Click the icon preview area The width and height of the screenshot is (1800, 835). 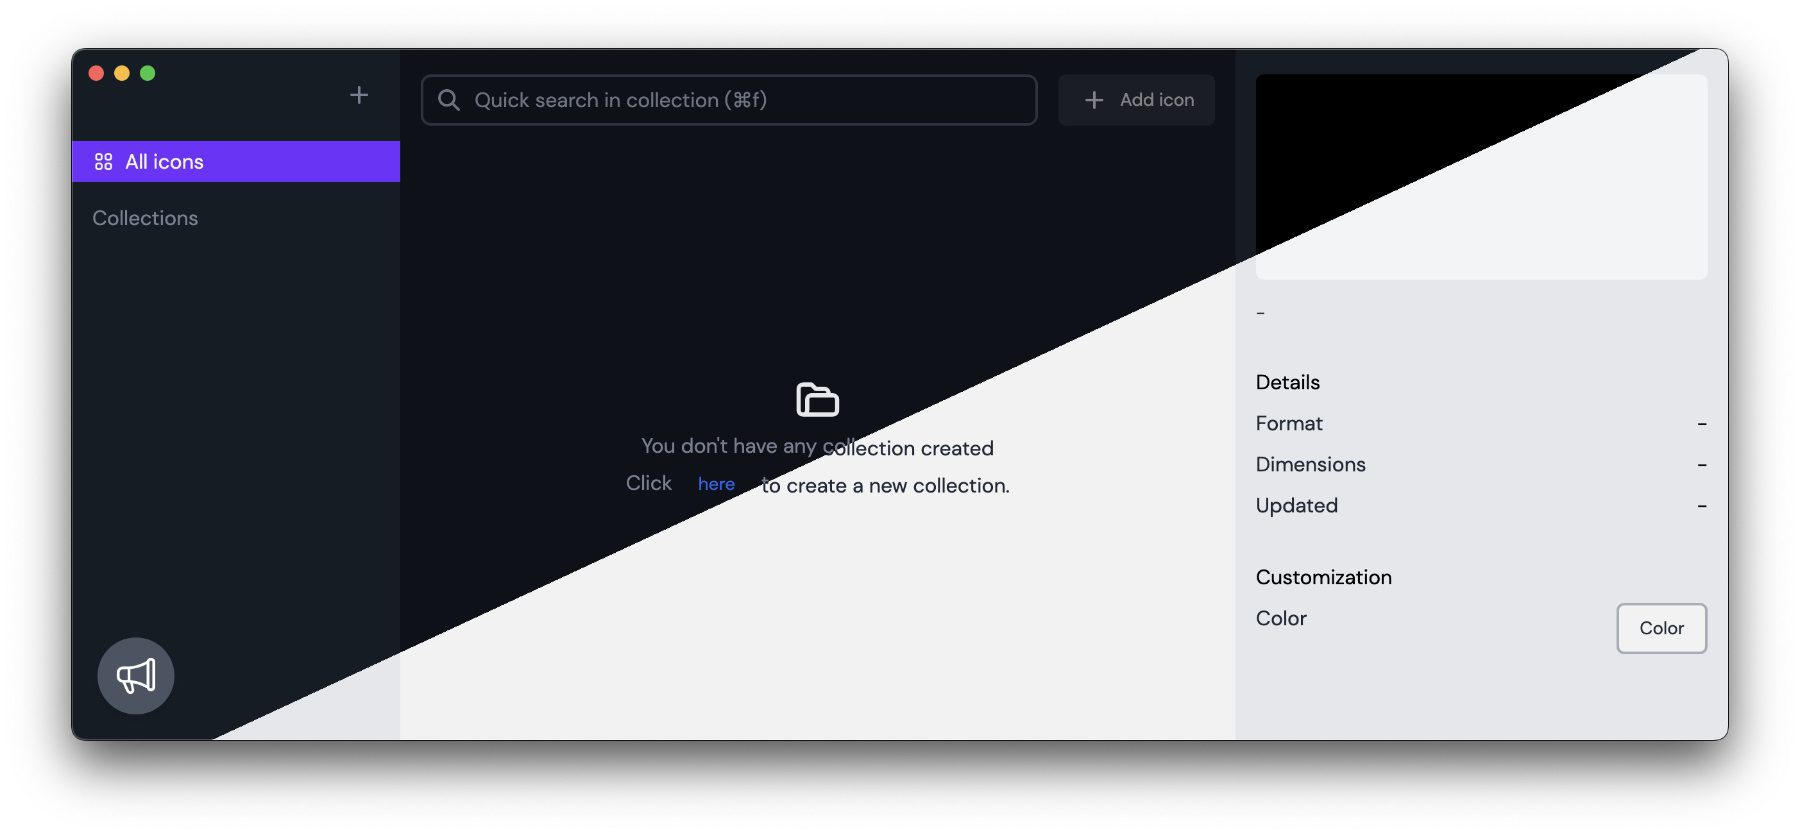(x=1481, y=177)
